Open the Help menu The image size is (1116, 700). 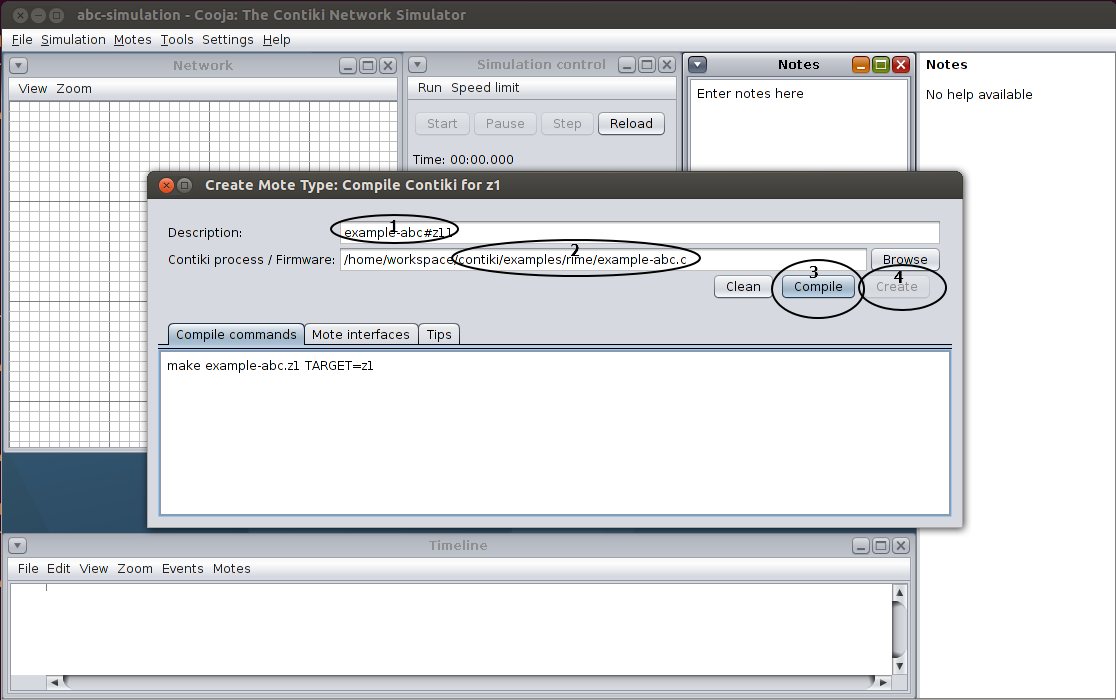tap(276, 40)
